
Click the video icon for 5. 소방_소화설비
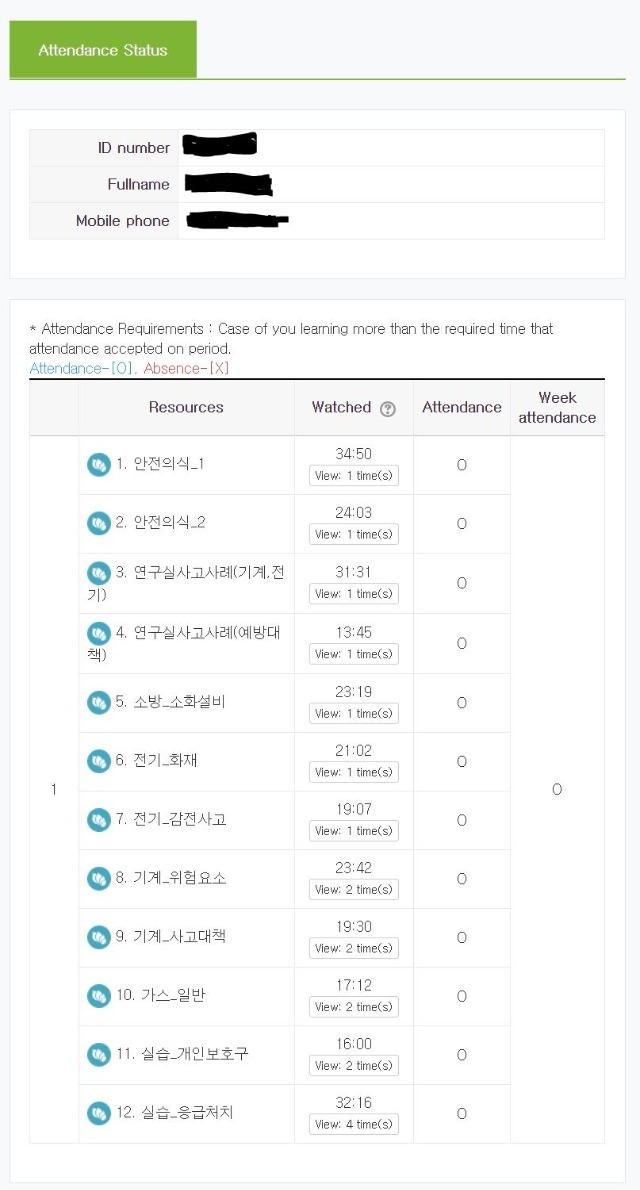[99, 703]
